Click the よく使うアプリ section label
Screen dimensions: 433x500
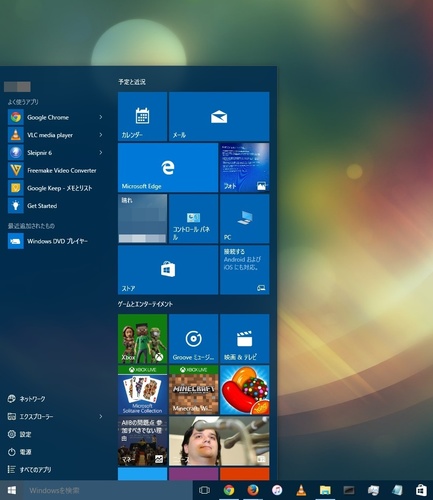[x=23, y=102]
